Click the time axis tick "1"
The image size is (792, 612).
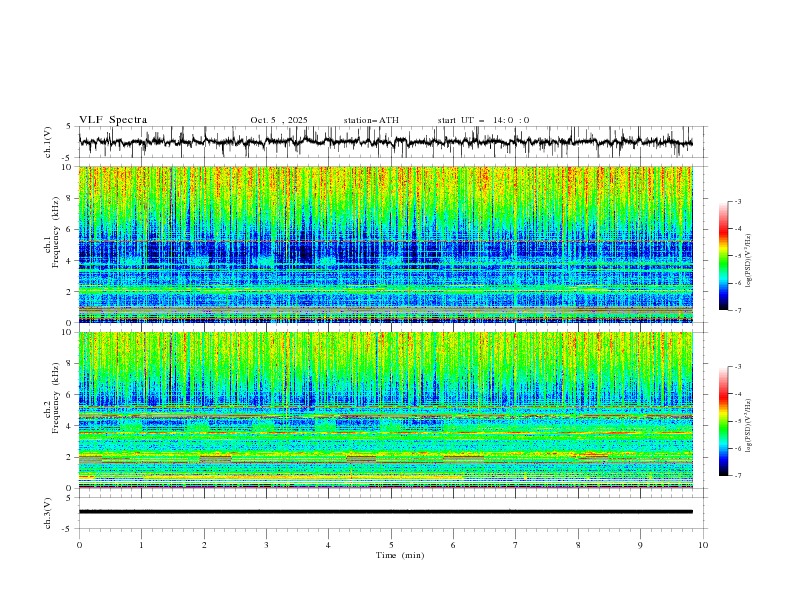click(141, 545)
